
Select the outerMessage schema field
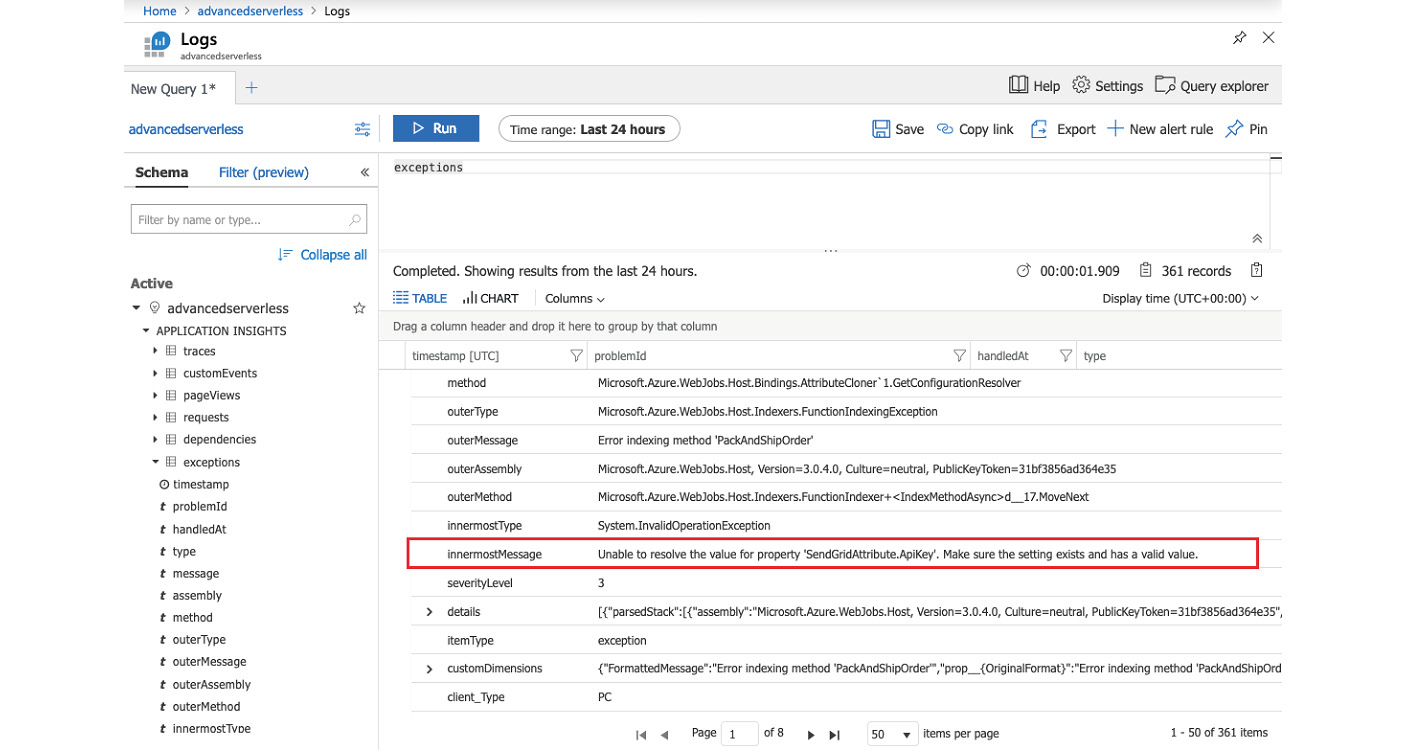[x=209, y=661]
